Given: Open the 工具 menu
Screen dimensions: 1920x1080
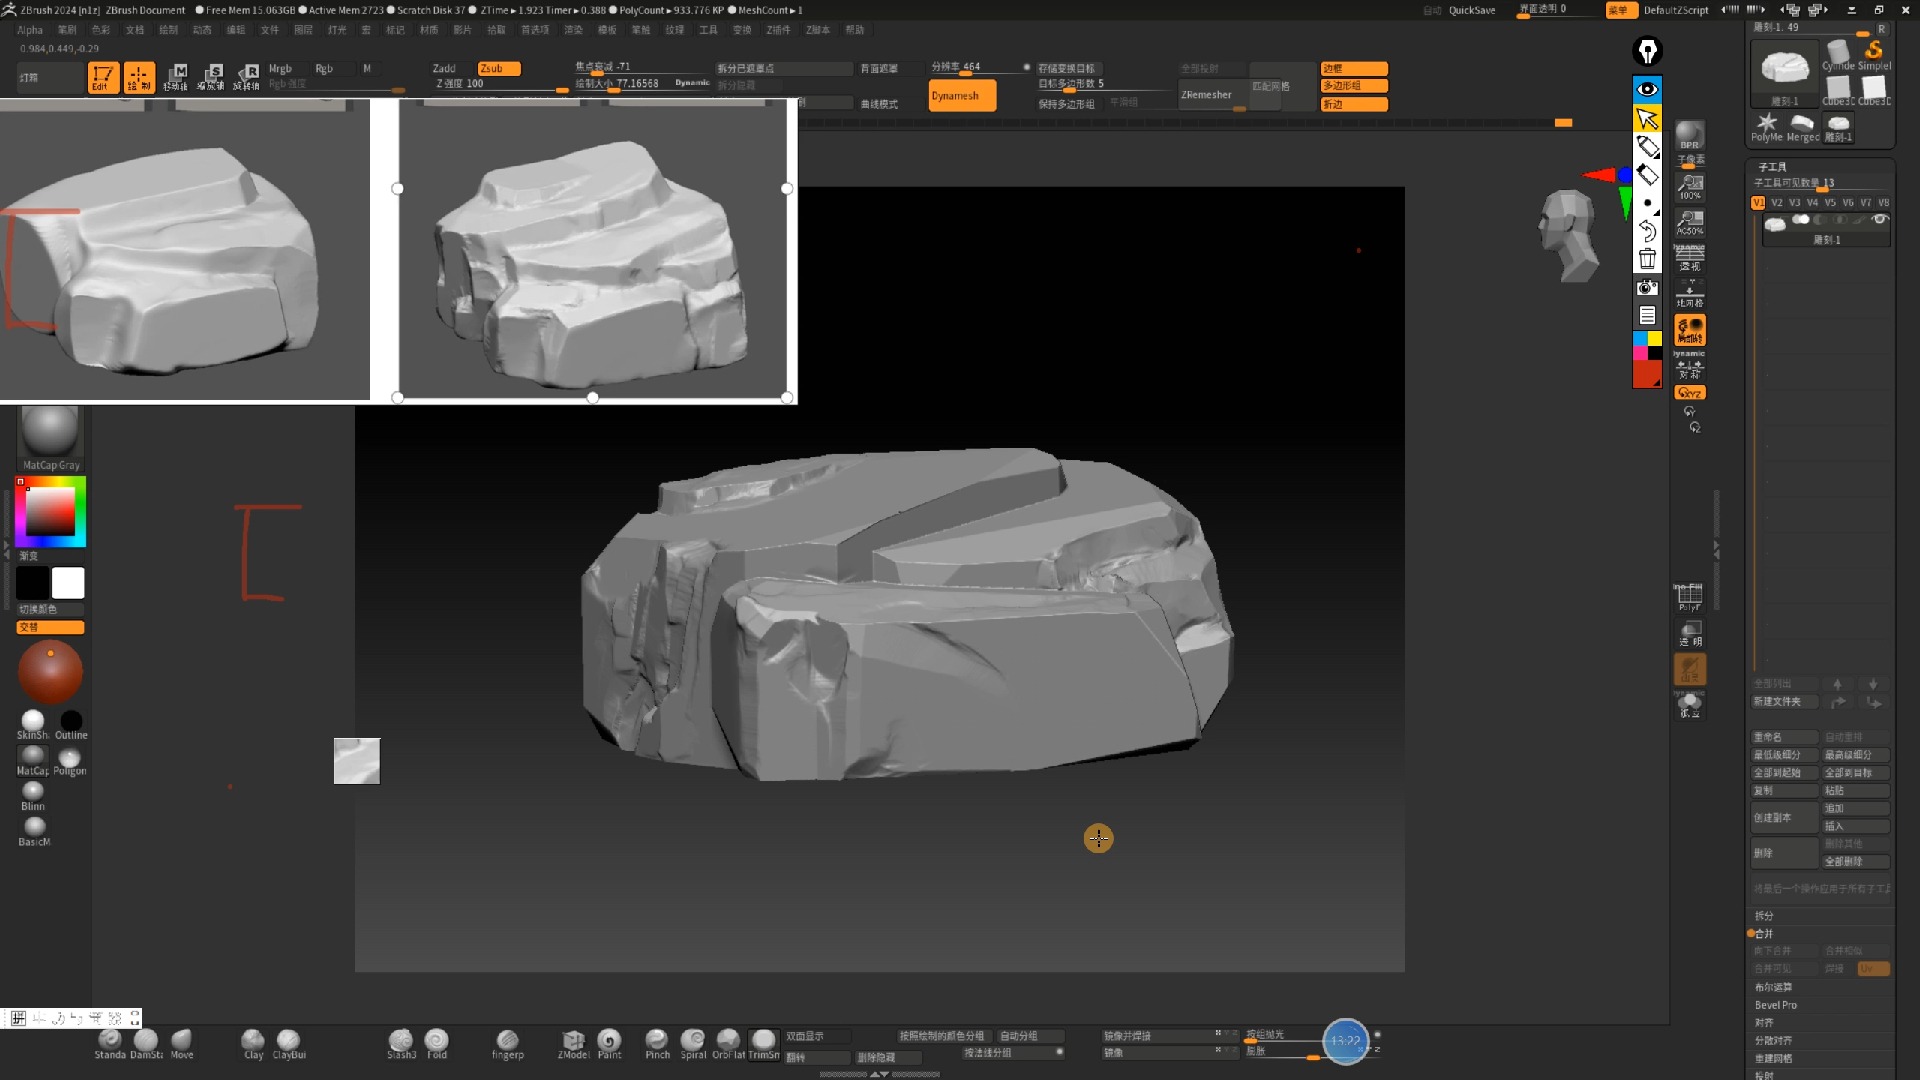Looking at the screenshot, I should coord(708,30).
